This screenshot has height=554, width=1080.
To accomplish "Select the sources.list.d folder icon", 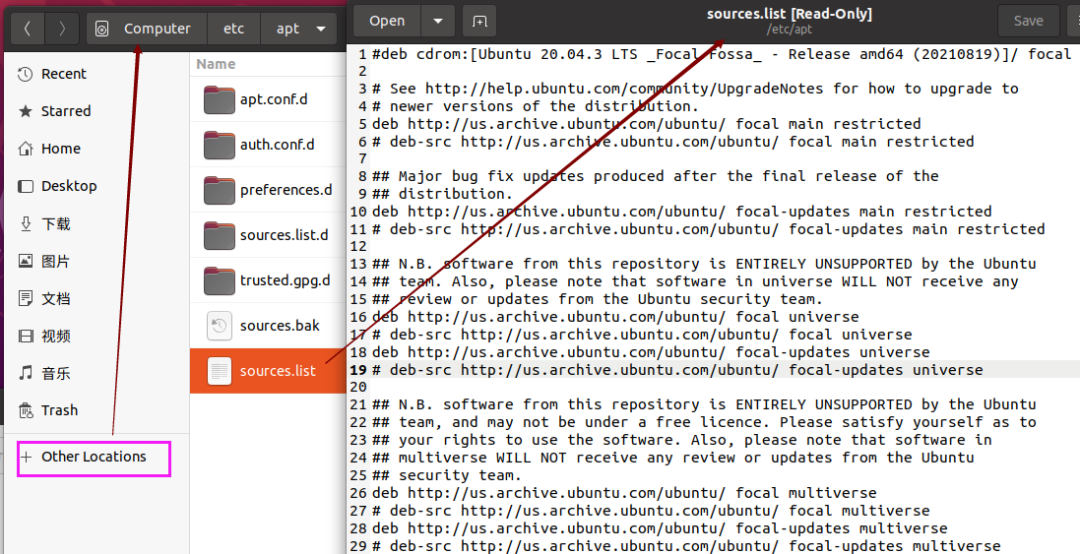I will pos(220,235).
